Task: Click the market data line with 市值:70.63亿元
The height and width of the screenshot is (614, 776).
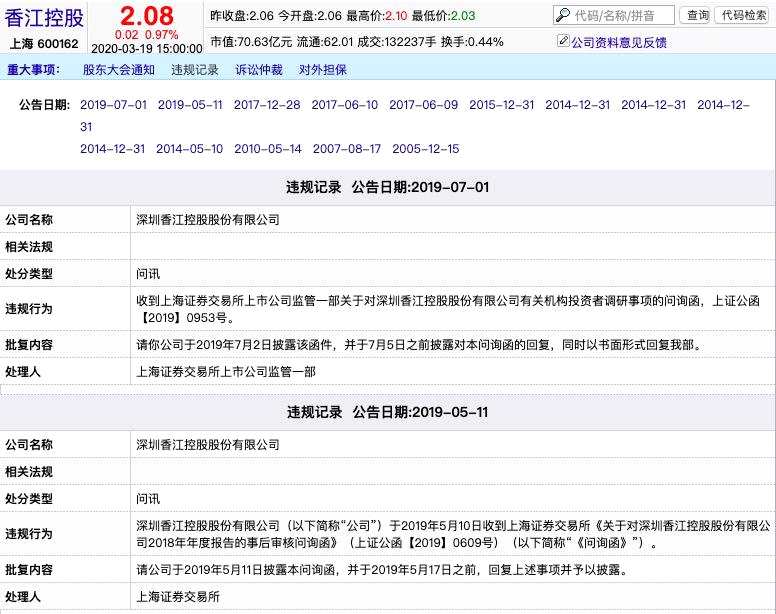Action: point(357,42)
